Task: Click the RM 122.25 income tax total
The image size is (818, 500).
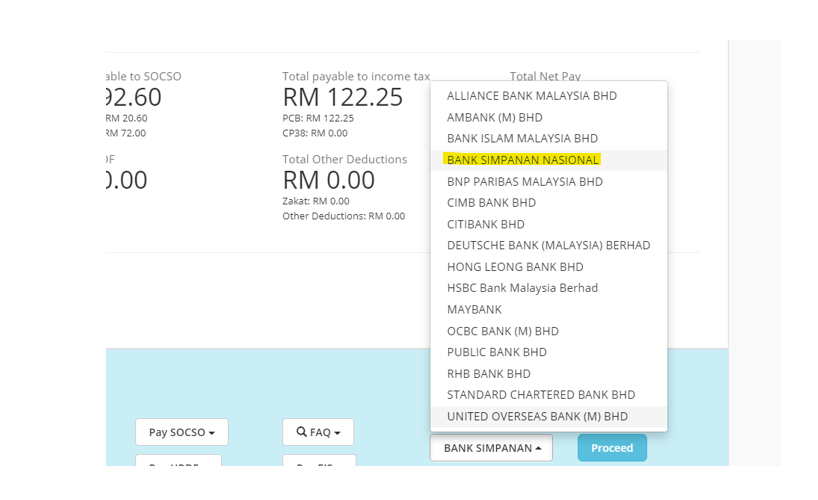Action: pyautogui.click(x=343, y=98)
